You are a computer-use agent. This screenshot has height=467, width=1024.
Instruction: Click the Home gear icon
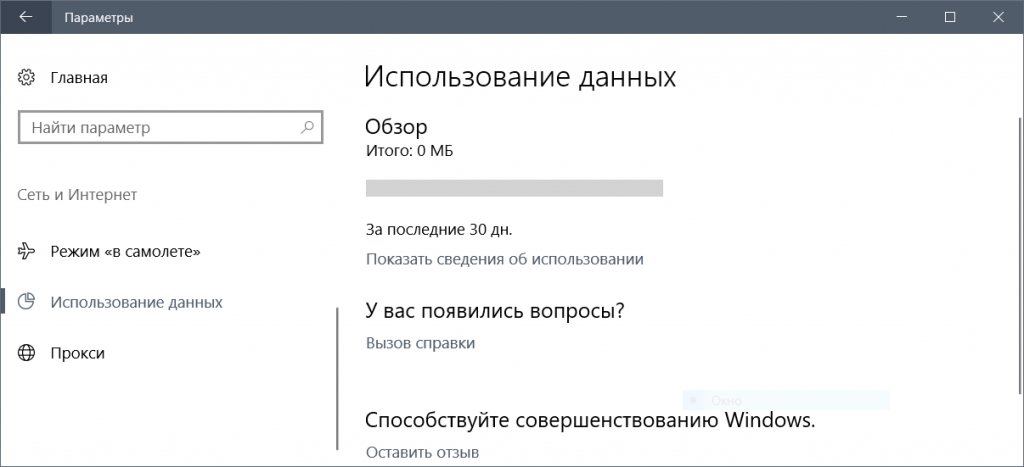[27, 77]
